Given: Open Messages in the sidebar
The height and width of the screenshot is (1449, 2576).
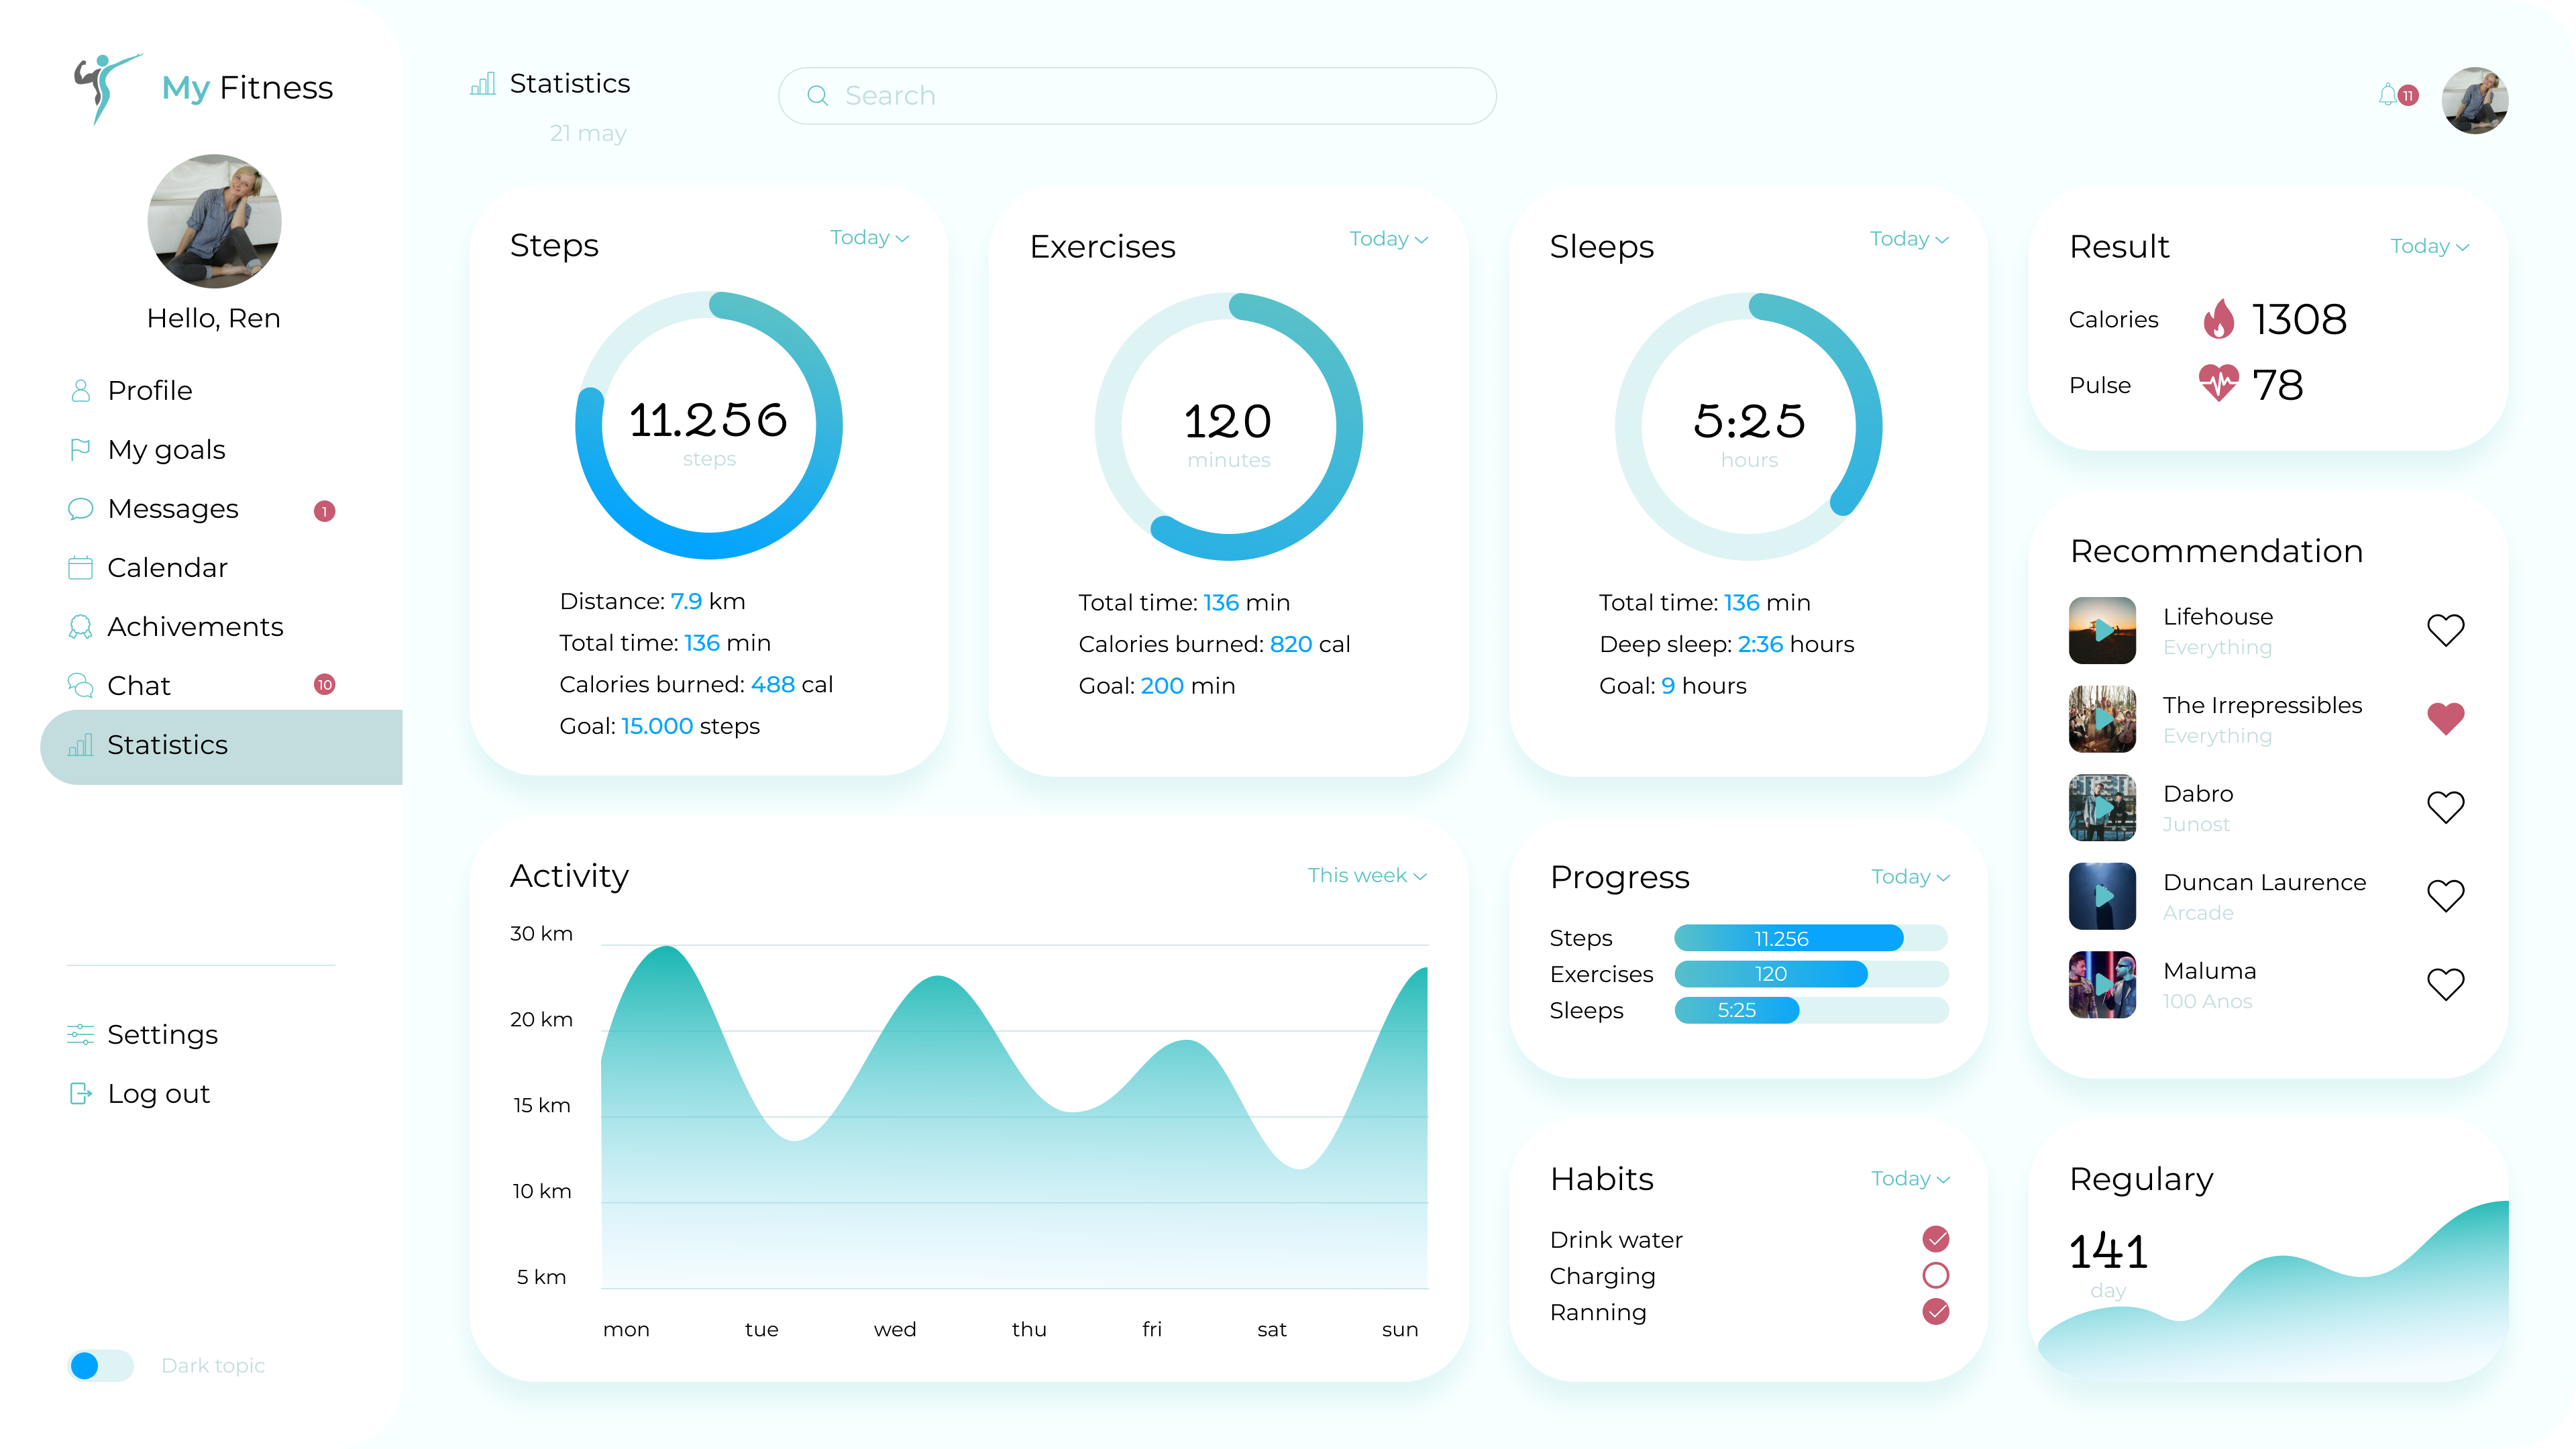Looking at the screenshot, I should coord(173,509).
